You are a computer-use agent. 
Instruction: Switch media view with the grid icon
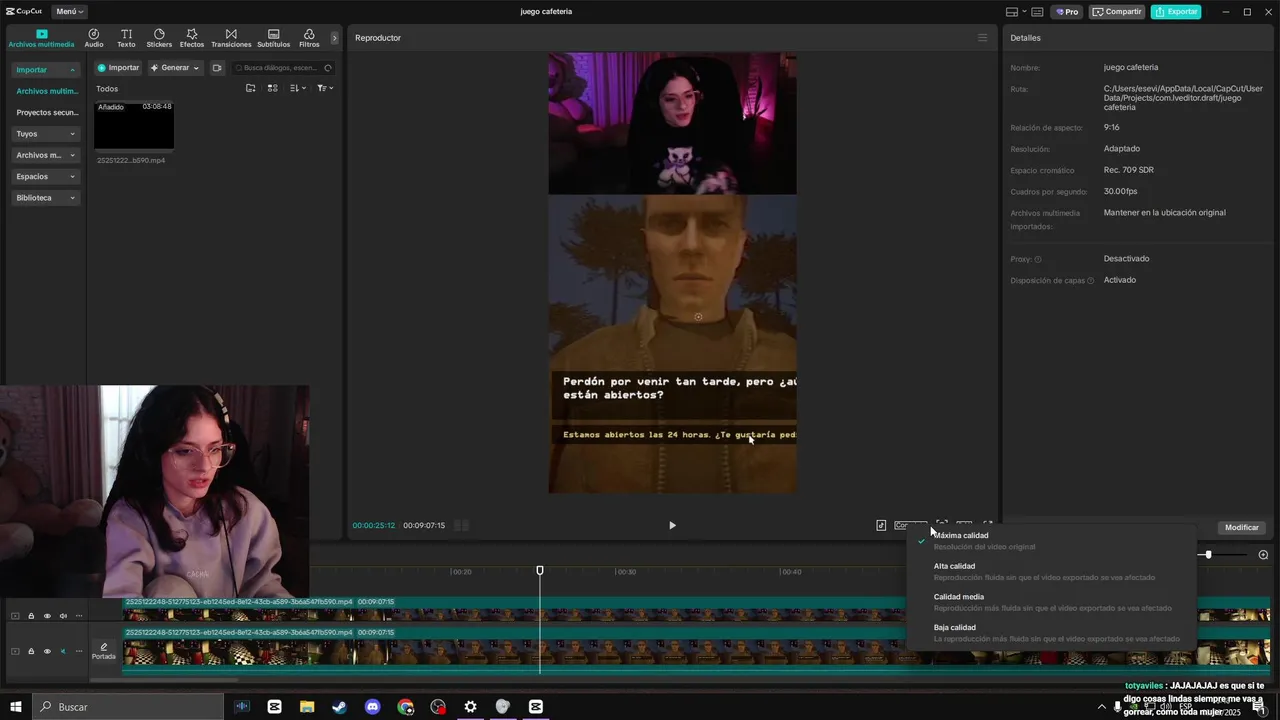(272, 88)
